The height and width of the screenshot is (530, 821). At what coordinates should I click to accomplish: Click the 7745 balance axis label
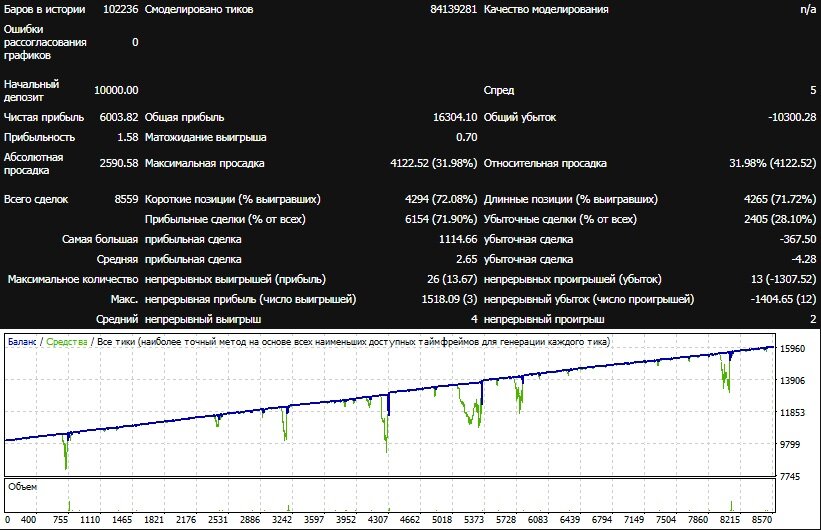tap(790, 477)
